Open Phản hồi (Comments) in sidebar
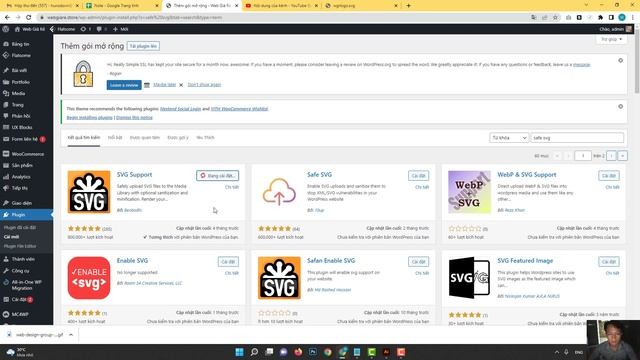This screenshot has width=640, height=360. tap(21, 116)
